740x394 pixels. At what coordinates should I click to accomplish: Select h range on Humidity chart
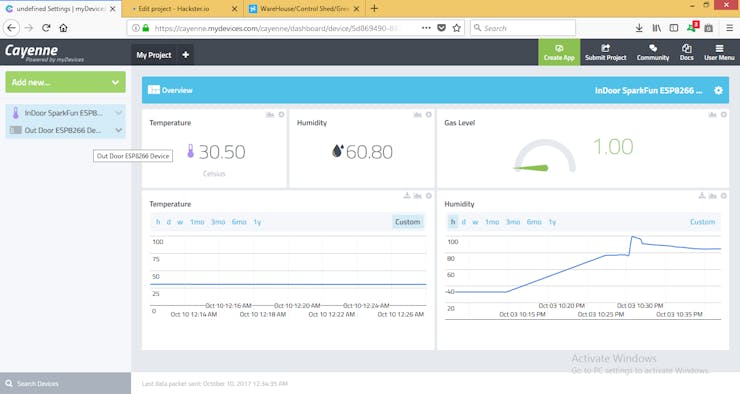tap(453, 222)
